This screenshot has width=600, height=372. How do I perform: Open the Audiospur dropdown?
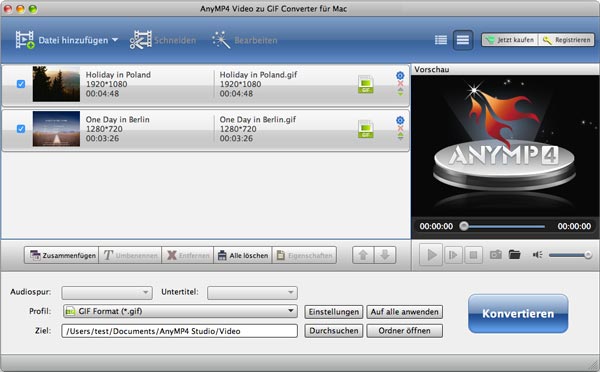pyautogui.click(x=107, y=293)
